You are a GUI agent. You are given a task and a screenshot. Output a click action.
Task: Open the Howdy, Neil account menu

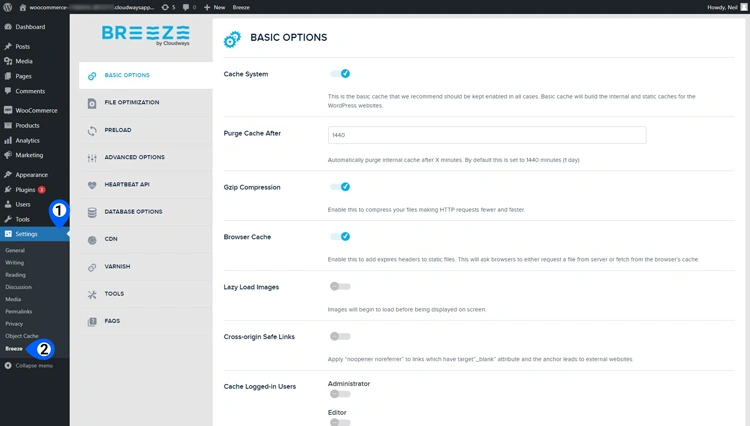[712, 7]
